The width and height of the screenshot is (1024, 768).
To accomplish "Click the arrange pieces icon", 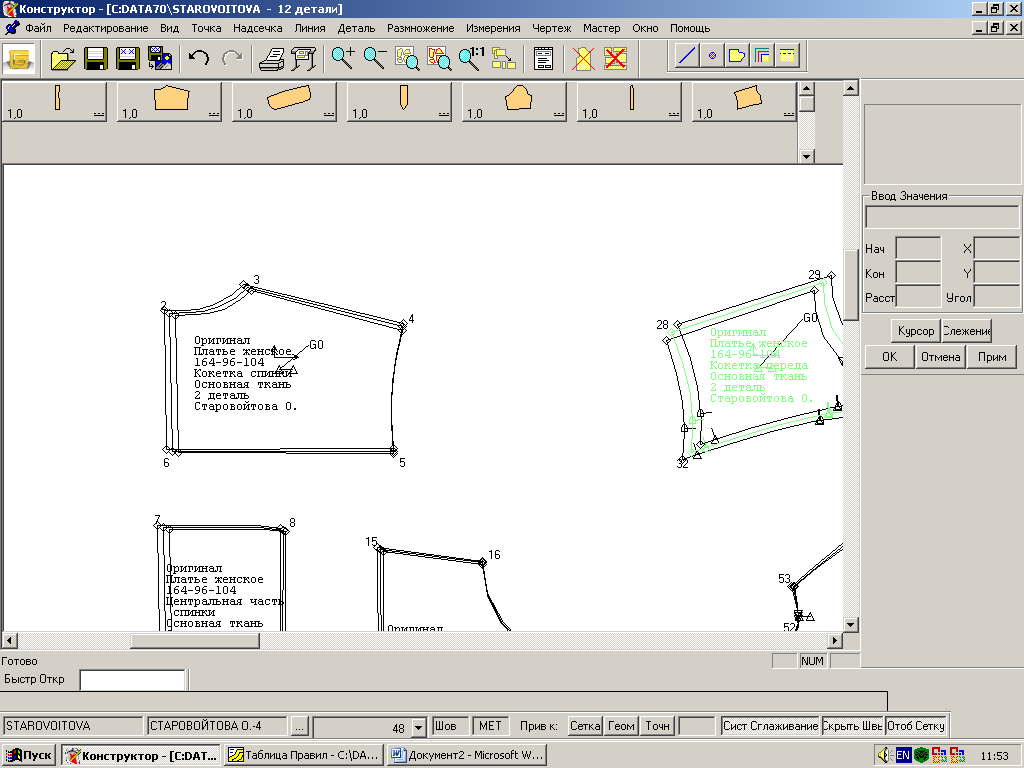I will [504, 59].
